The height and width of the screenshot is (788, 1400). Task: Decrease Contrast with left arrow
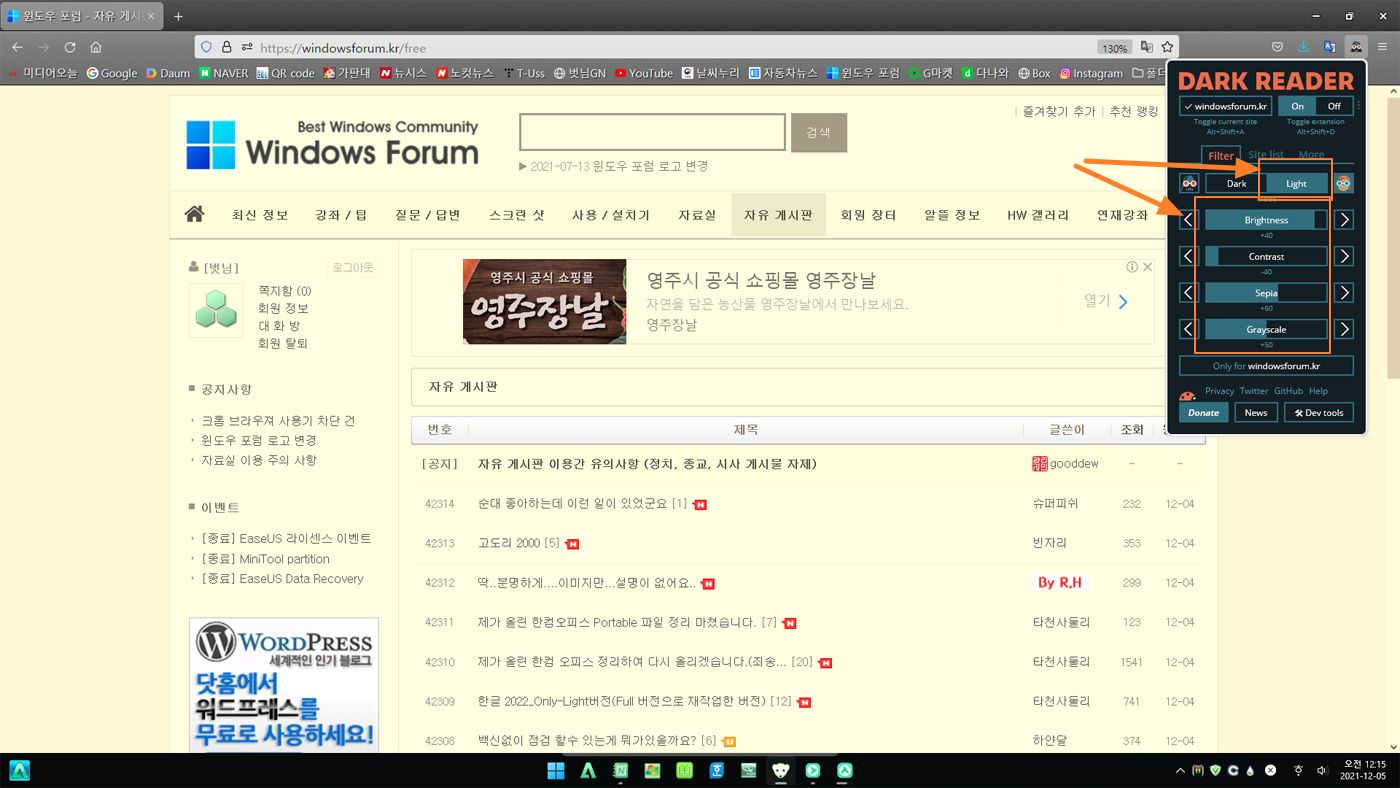coord(1188,257)
